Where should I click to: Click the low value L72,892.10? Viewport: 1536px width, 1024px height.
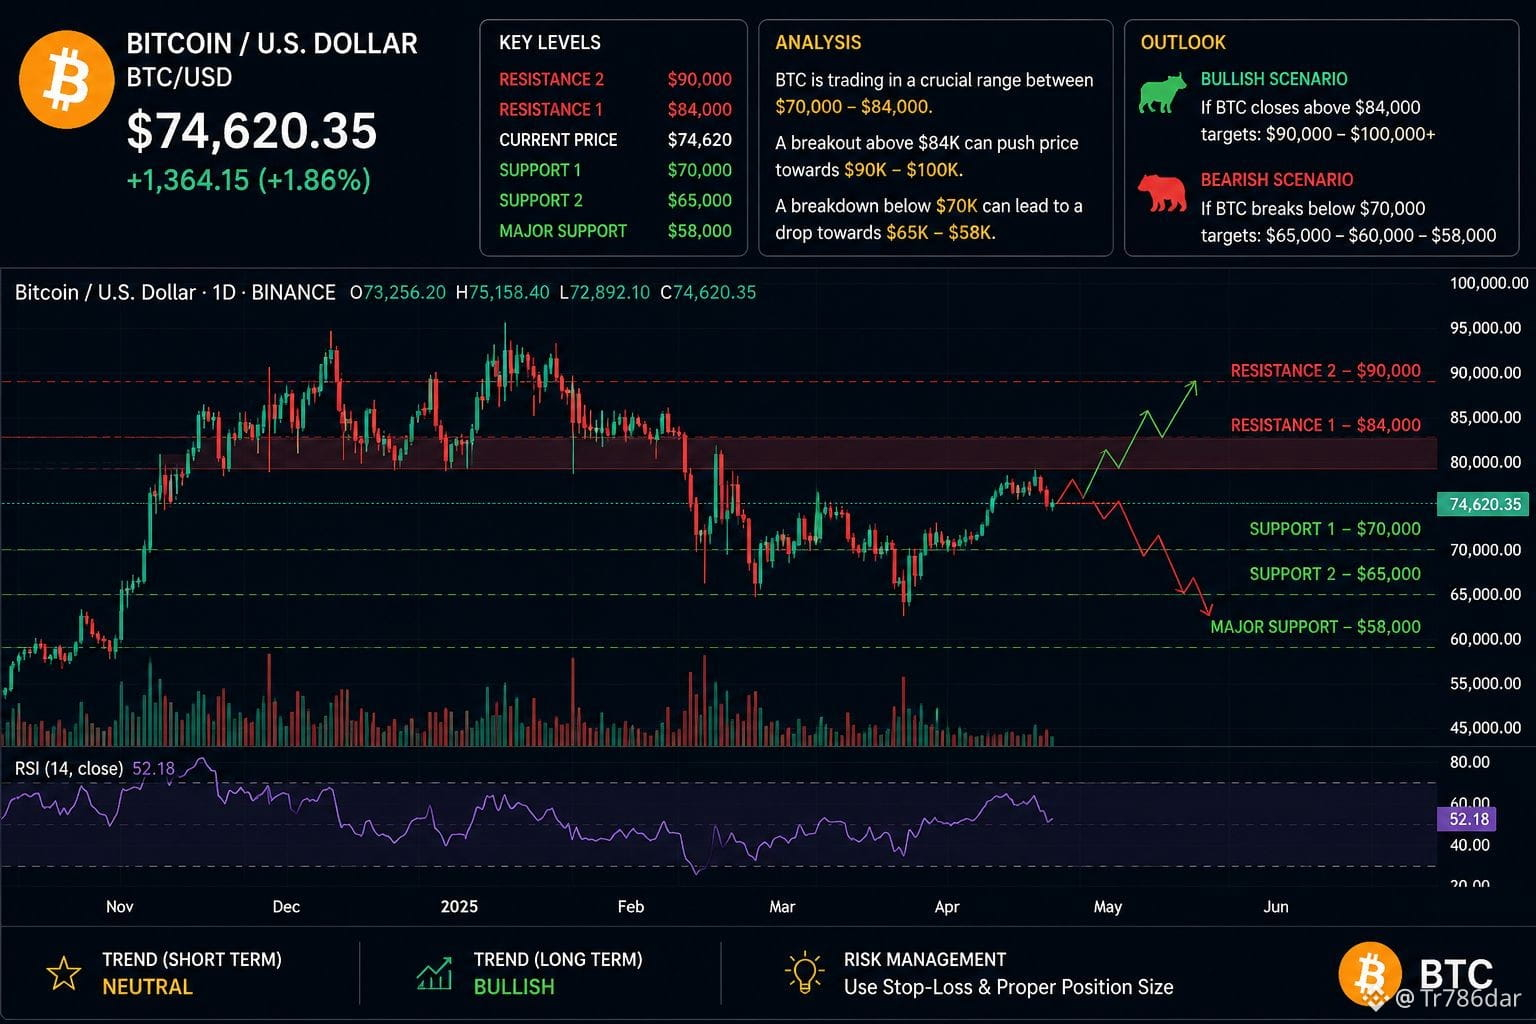(605, 292)
